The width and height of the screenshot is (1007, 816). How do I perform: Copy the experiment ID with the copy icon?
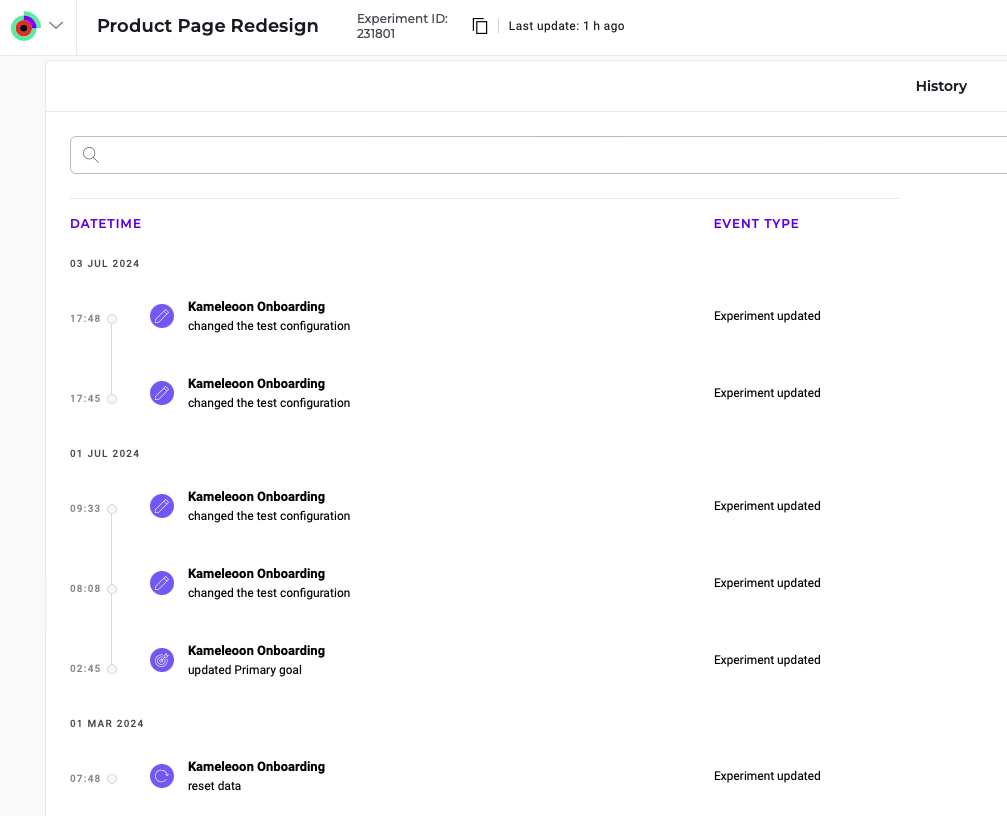[x=480, y=26]
